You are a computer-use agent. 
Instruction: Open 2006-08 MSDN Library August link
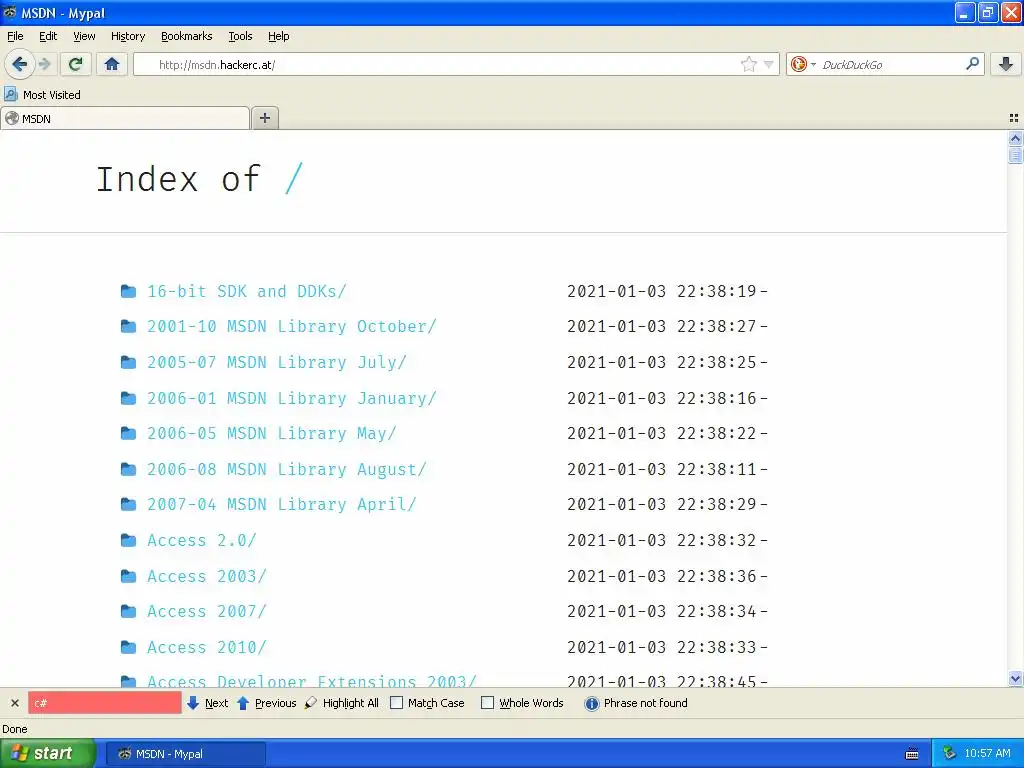(287, 469)
